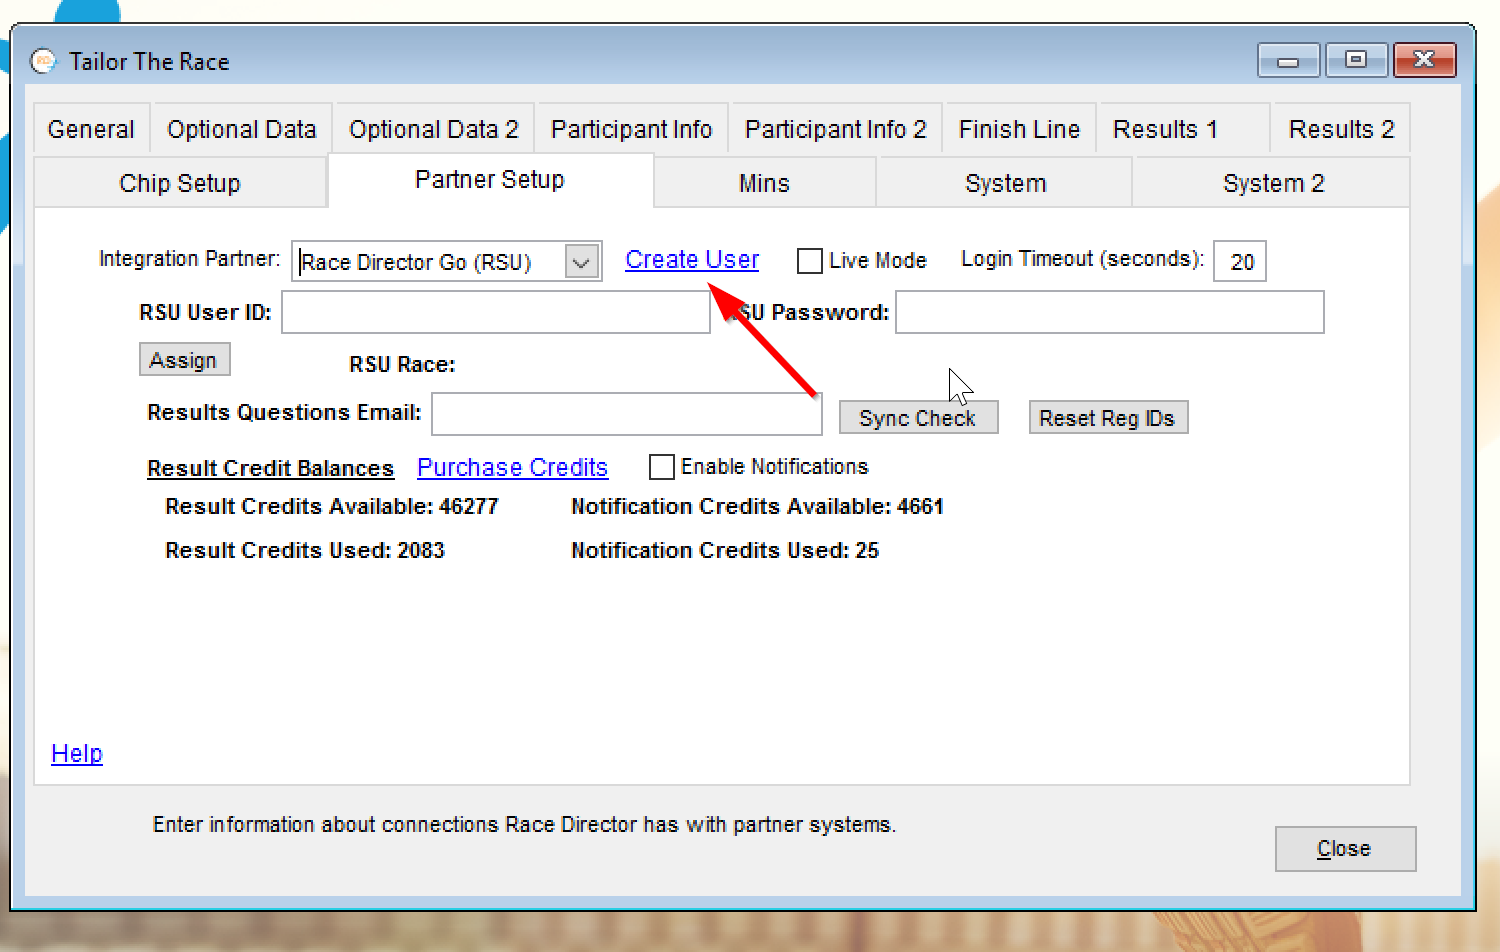
Task: Open the Optional Data tab
Action: [x=241, y=129]
